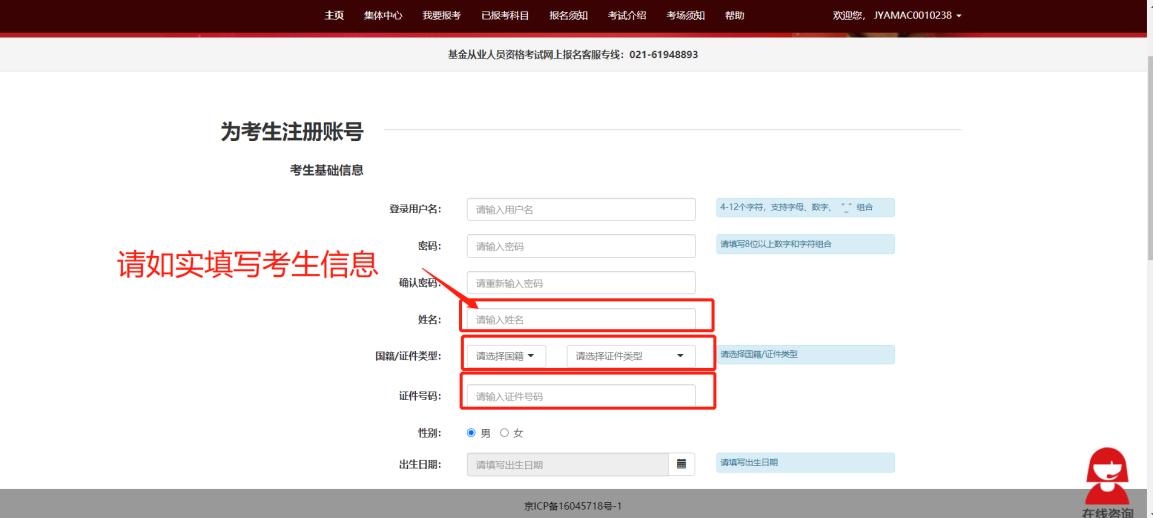The height and width of the screenshot is (518, 1153).
Task: Click the 考场须知 navigation link
Action: pyautogui.click(x=685, y=15)
